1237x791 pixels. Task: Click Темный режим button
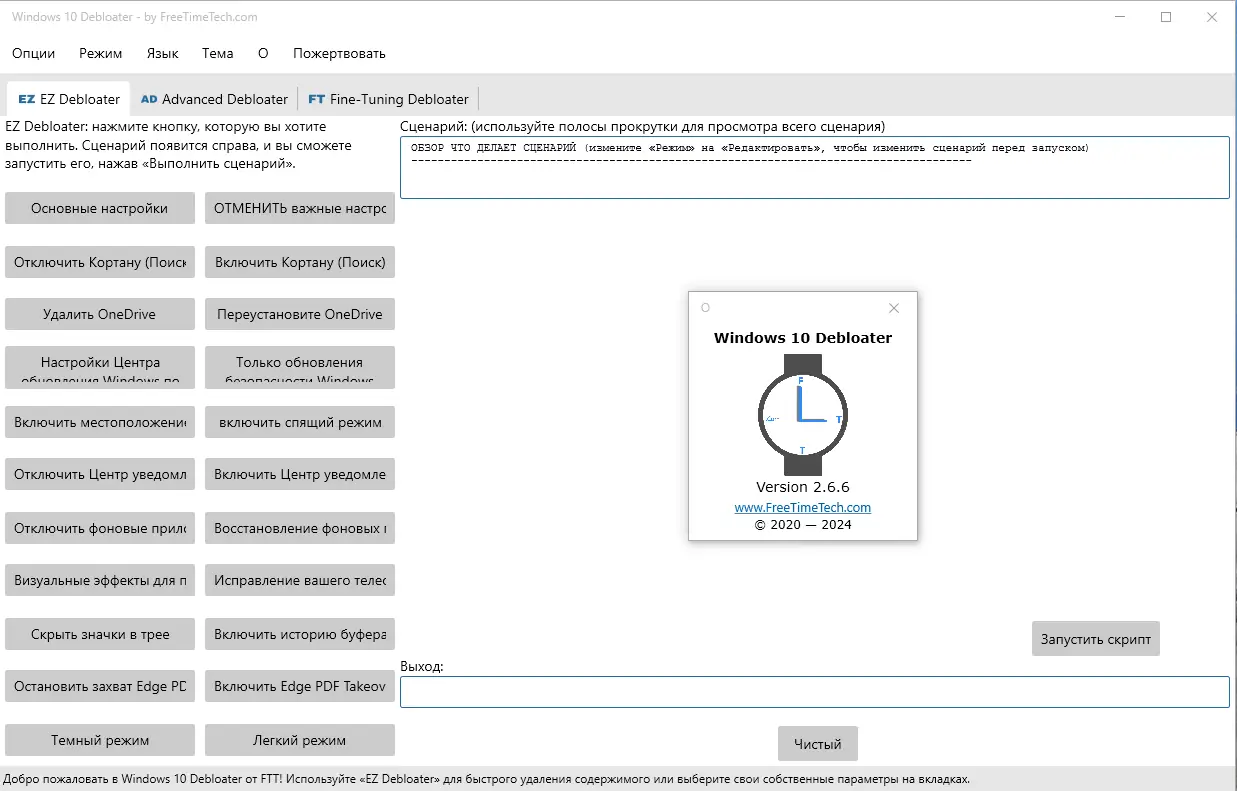[x=99, y=740]
